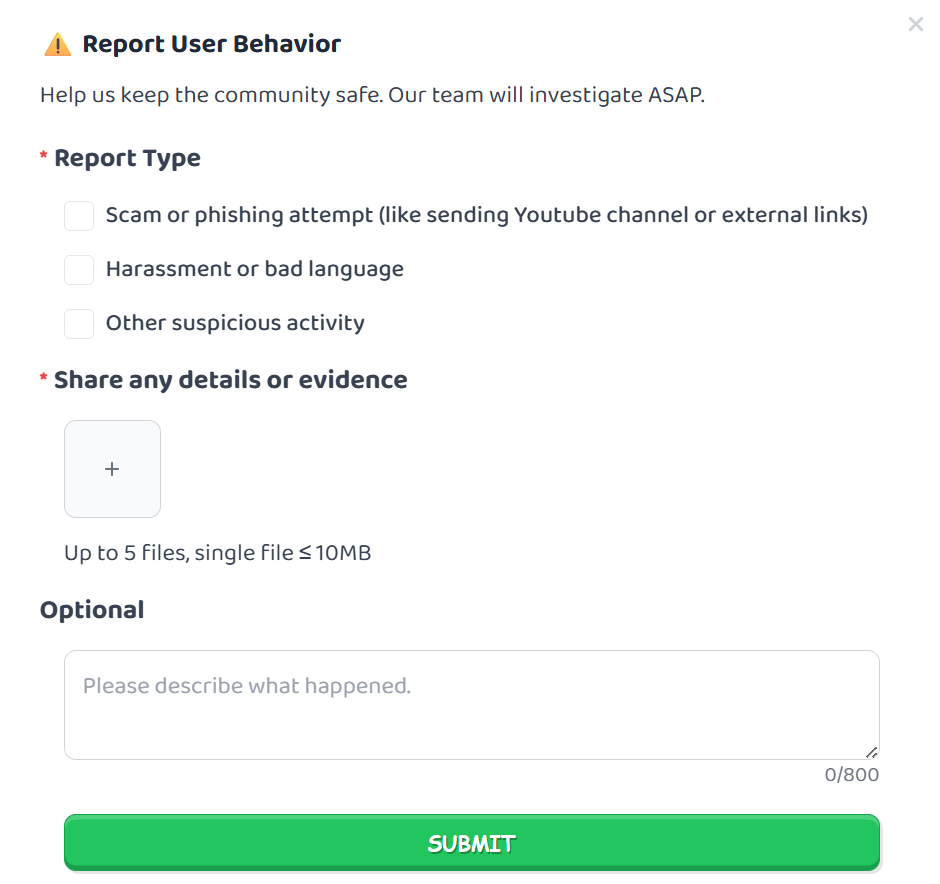Grab the textarea resize handle corner

pos(872,752)
